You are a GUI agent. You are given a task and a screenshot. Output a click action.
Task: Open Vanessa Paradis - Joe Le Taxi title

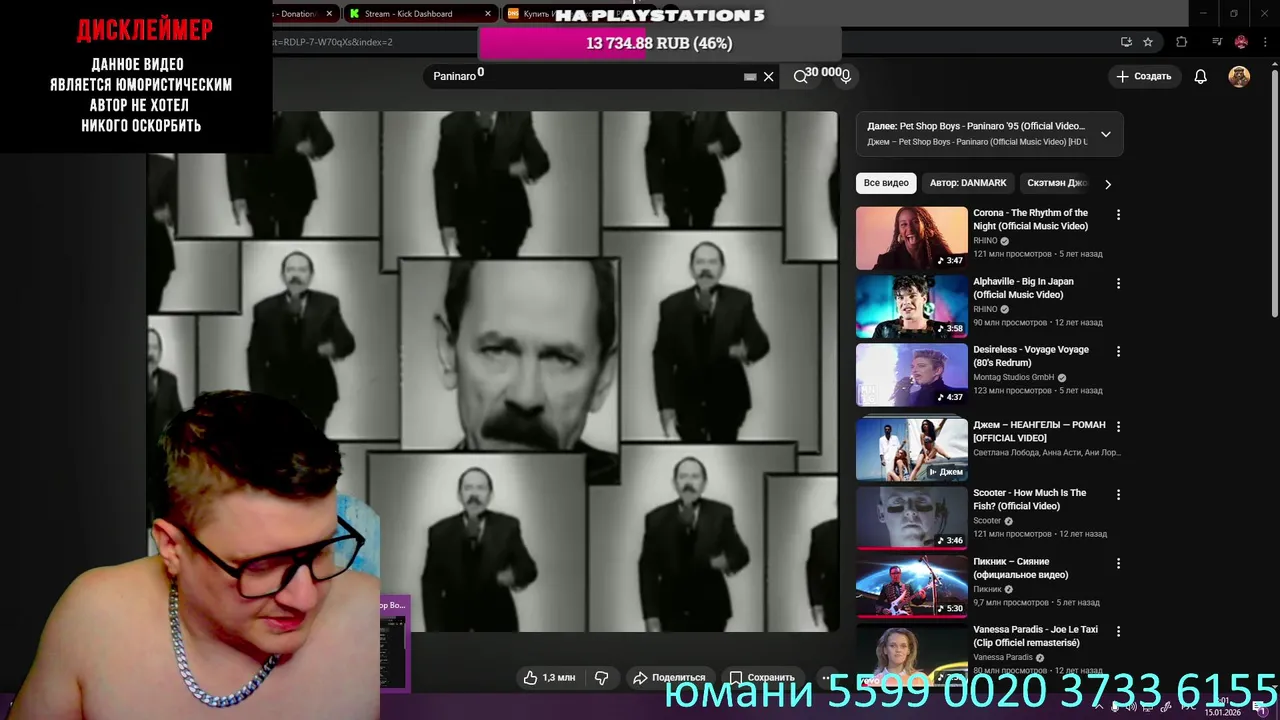point(1035,636)
